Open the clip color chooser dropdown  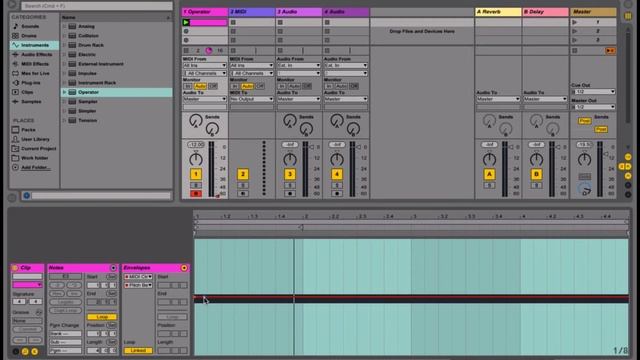(x=27, y=284)
